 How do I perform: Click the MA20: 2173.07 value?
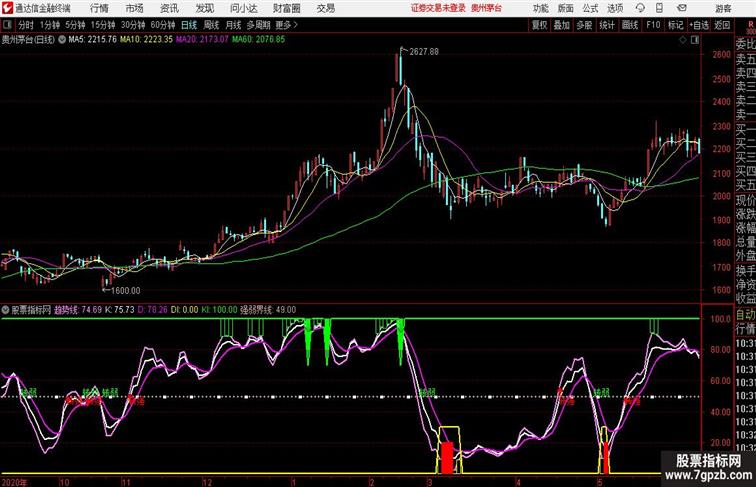click(202, 40)
